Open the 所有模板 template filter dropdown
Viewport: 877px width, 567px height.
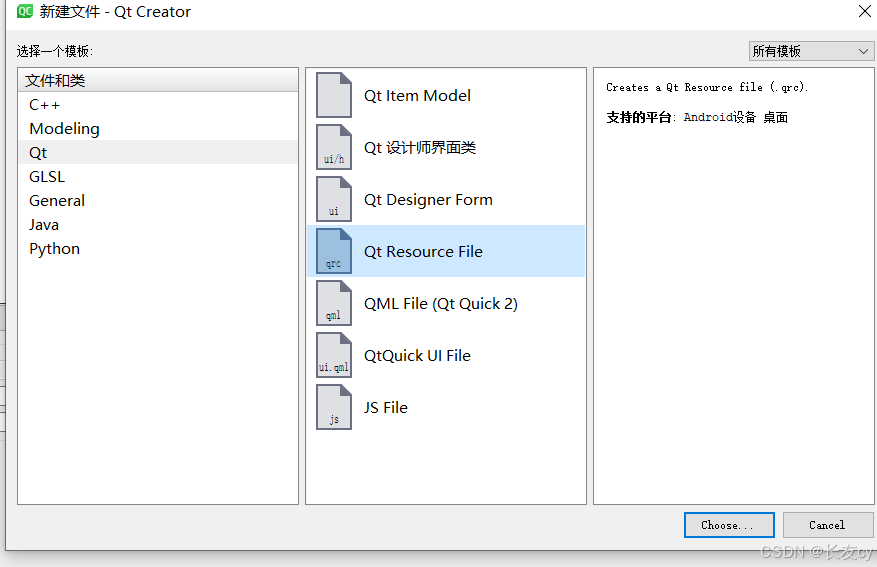point(811,51)
